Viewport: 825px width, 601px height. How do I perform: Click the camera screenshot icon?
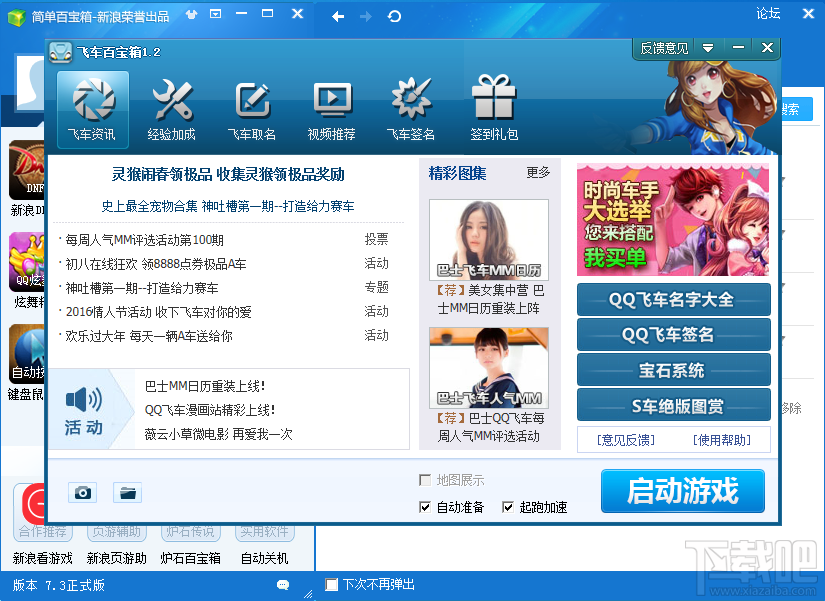point(83,493)
